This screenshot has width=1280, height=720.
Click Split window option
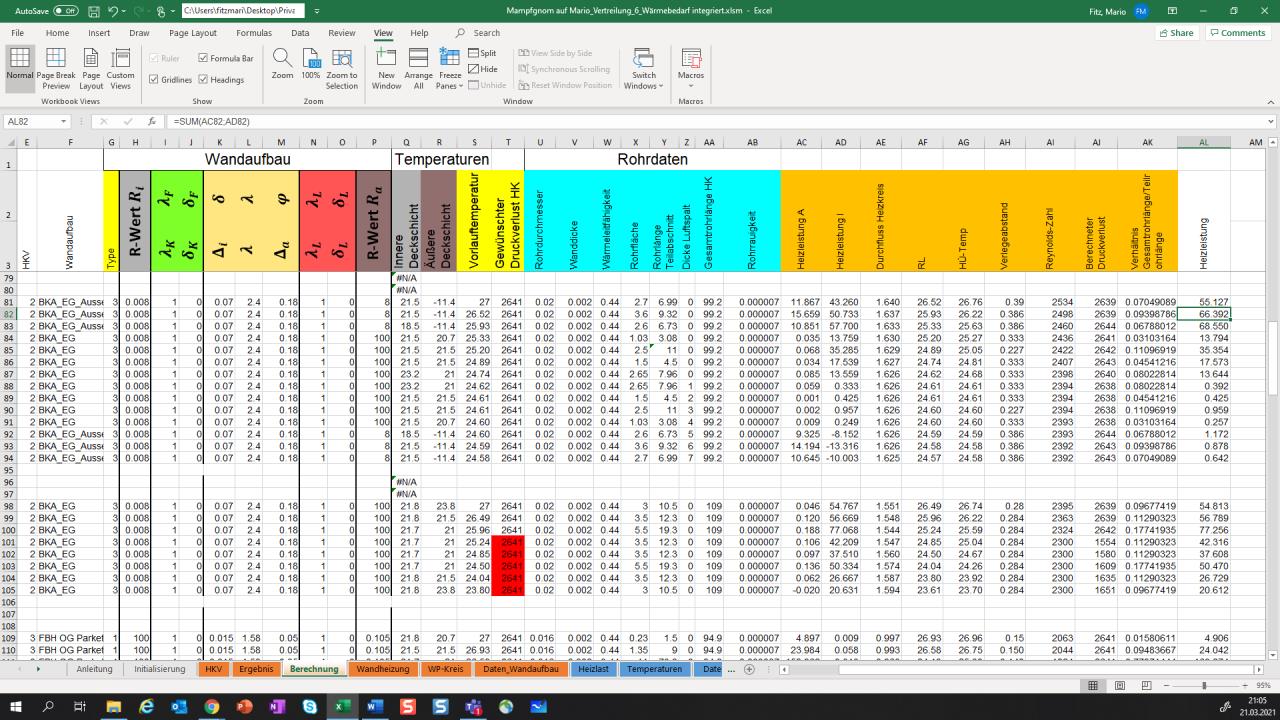[x=482, y=54]
